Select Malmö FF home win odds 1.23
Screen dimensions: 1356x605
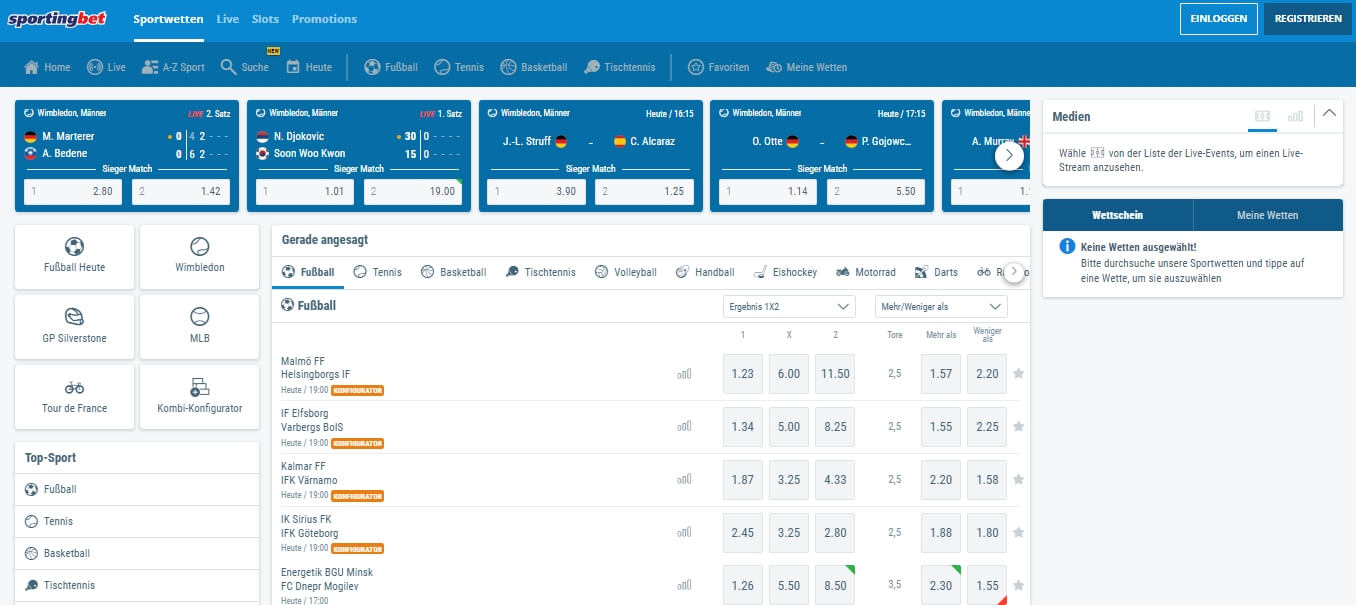click(743, 374)
